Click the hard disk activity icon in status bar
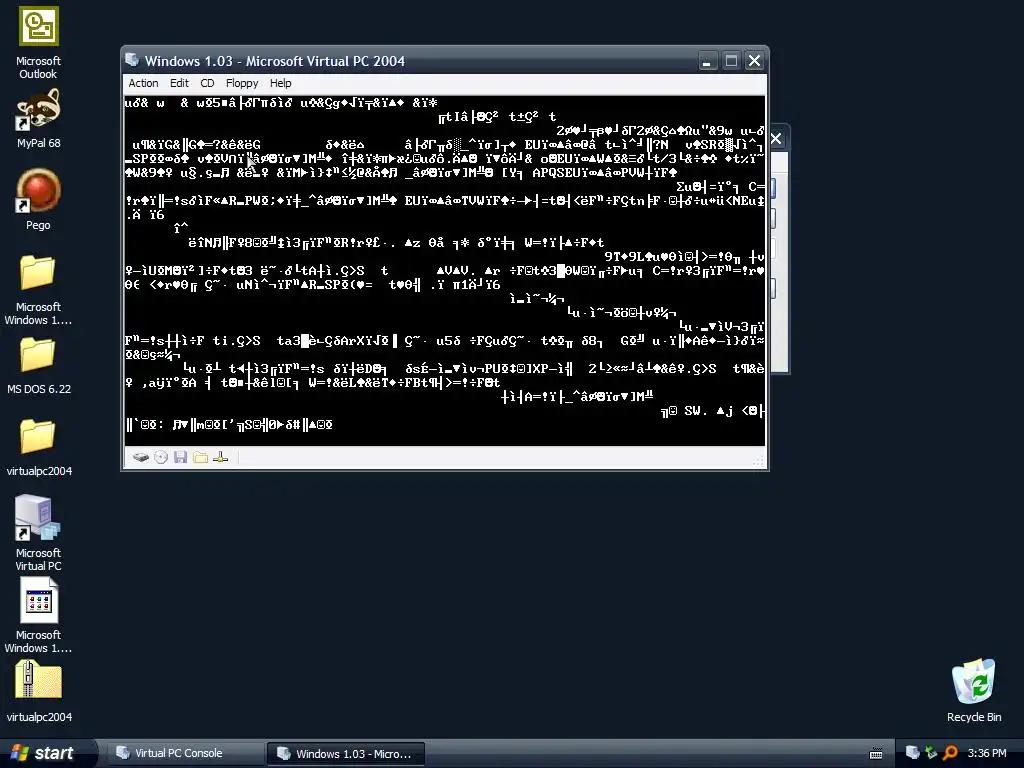This screenshot has height=768, width=1024. (x=141, y=457)
